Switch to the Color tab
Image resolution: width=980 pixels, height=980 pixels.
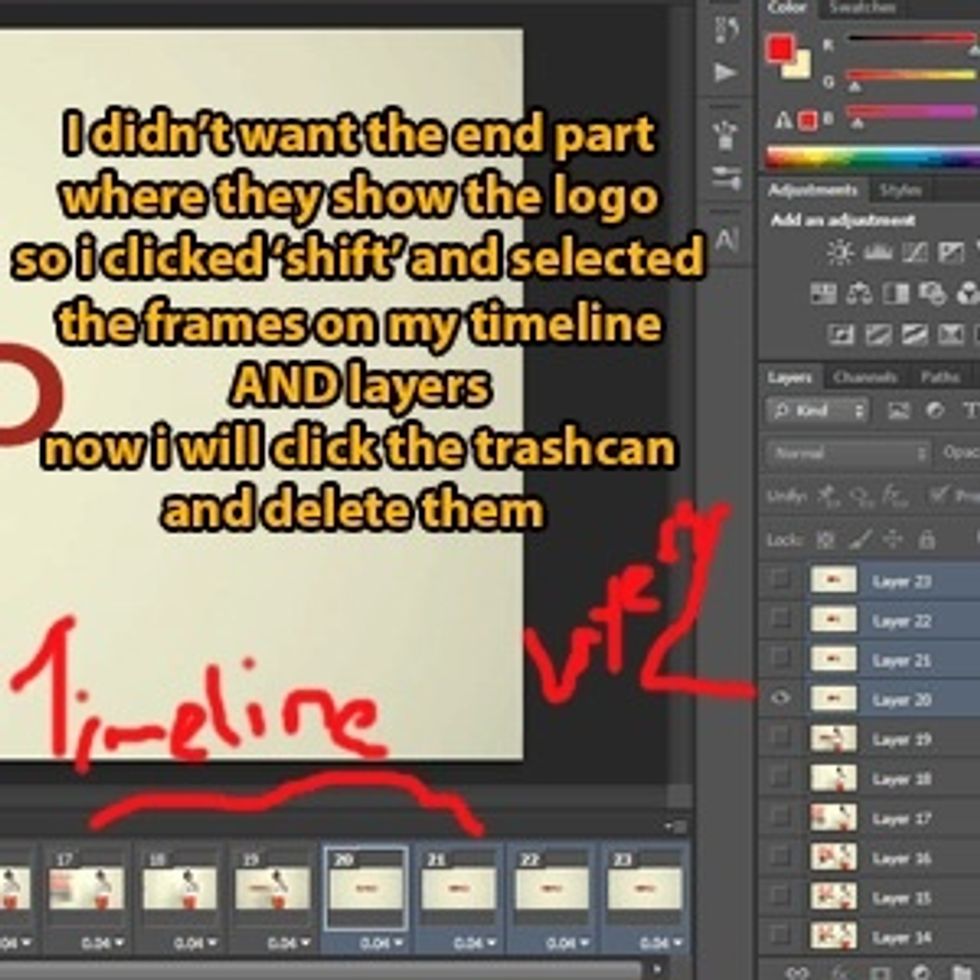pos(787,8)
